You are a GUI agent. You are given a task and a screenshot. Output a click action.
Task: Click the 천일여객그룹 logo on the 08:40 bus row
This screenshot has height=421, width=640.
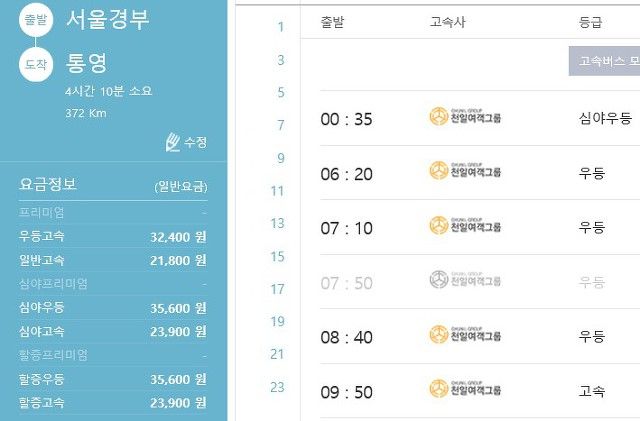(x=465, y=334)
